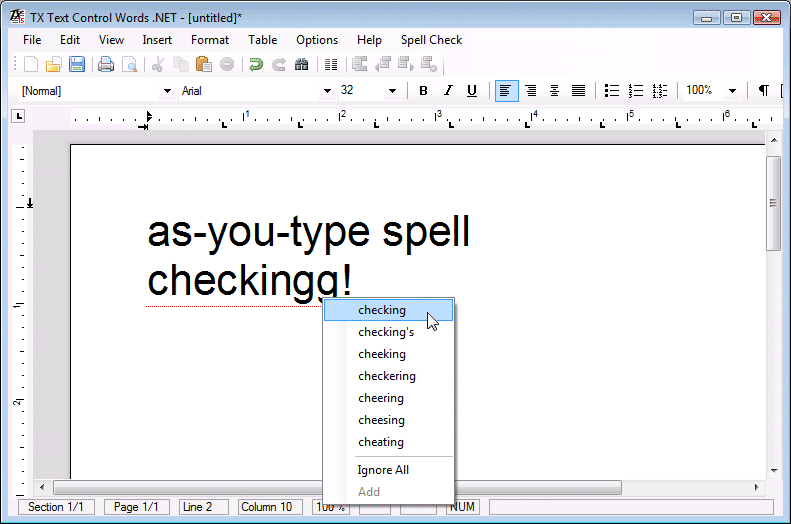The image size is (791, 524).
Task: Click the vertical scrollbar down arrow
Action: pyautogui.click(x=774, y=471)
